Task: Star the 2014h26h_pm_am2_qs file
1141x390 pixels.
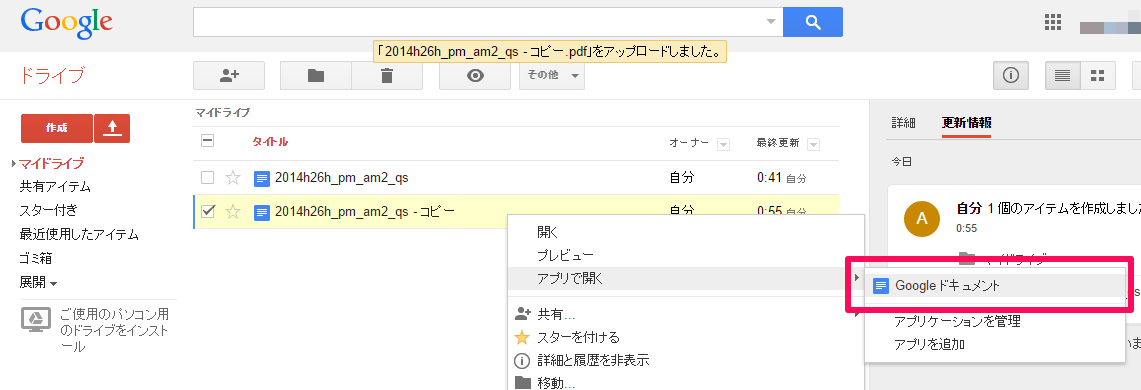Action: pos(233,178)
